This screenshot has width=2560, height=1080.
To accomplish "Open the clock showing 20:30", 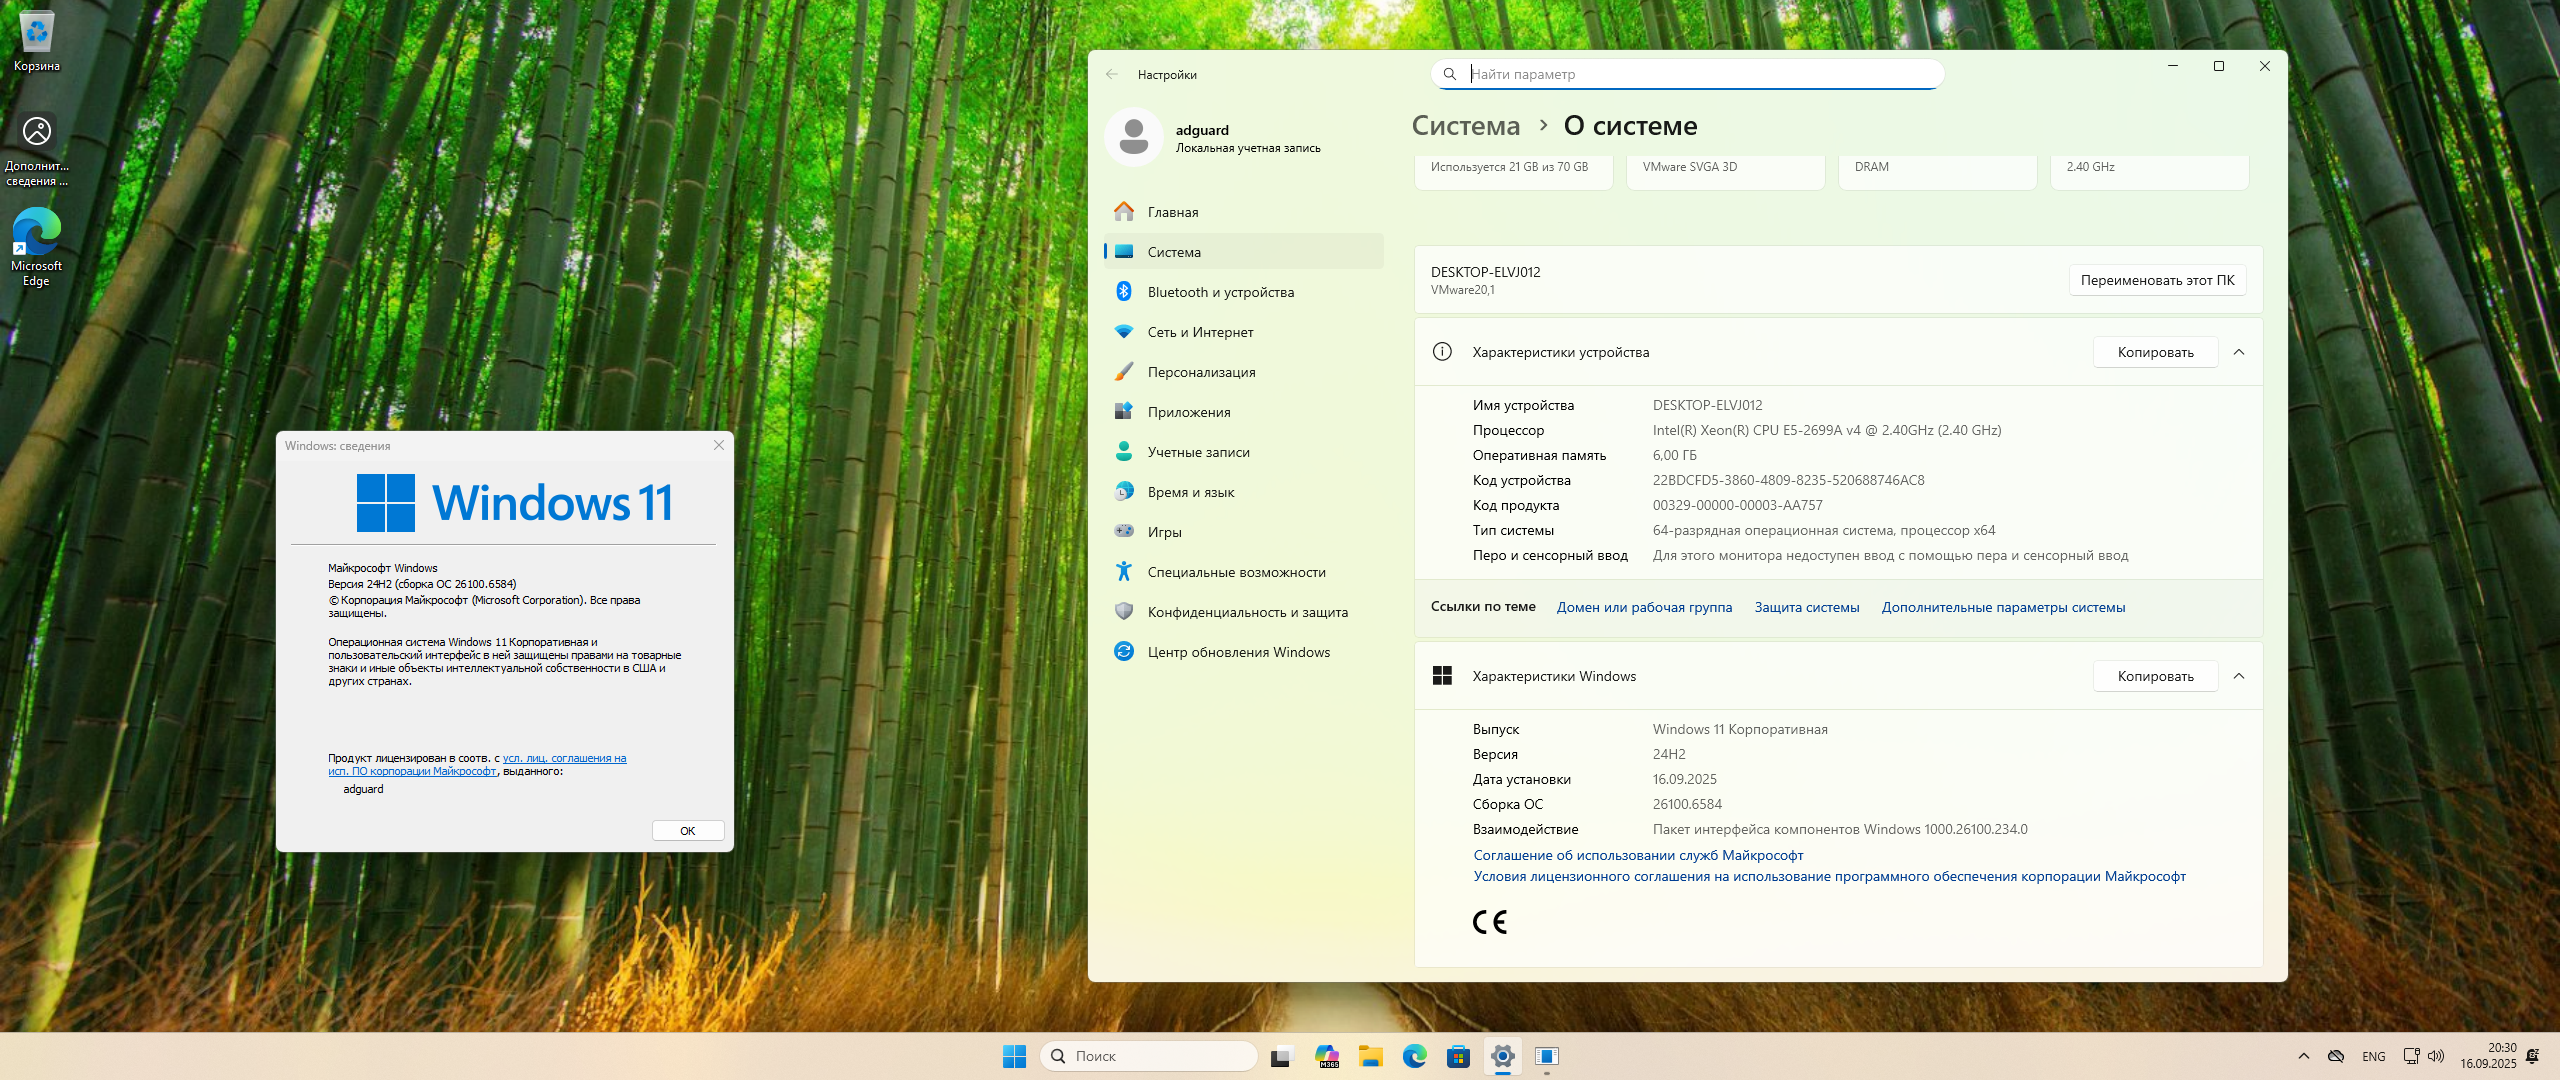I will pos(2488,1056).
